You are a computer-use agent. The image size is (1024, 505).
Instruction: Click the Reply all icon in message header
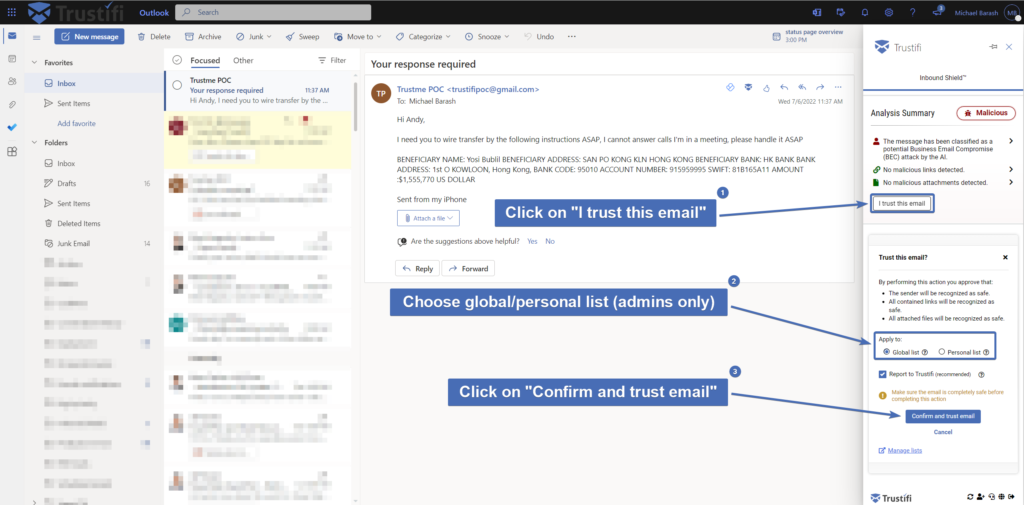(802, 88)
